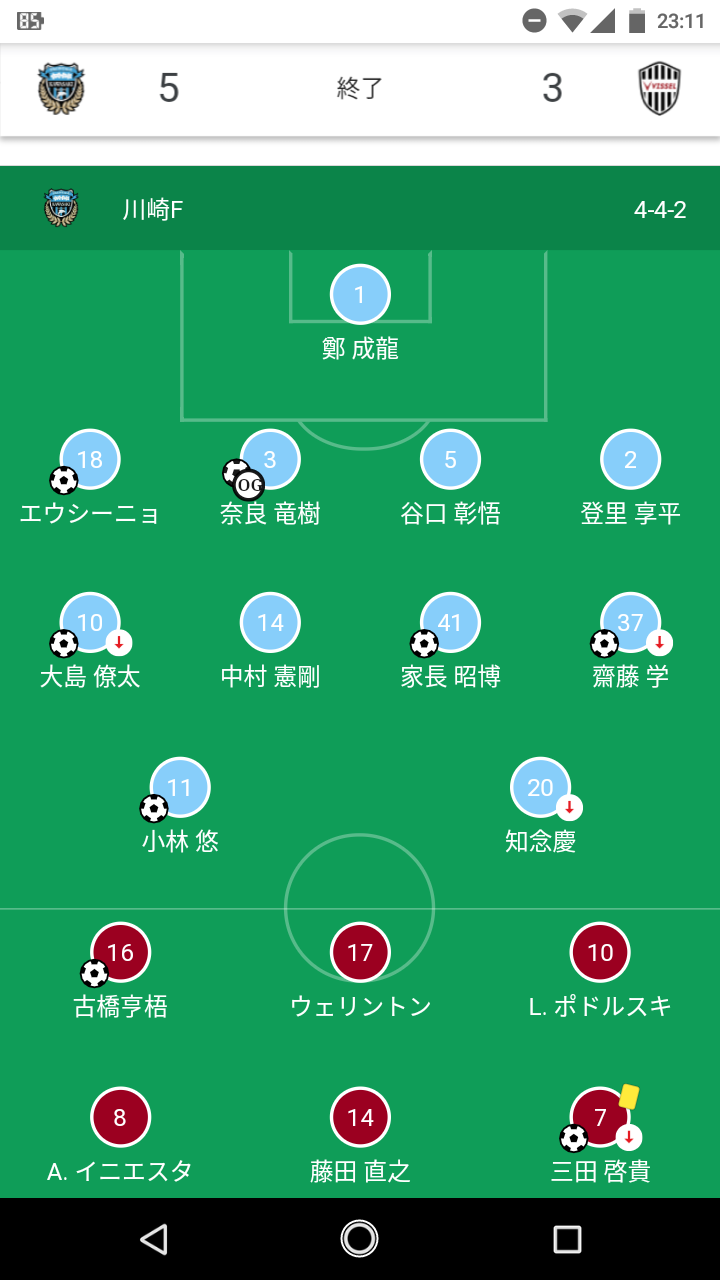Viewport: 720px width, 1280px height.
Task: Tap the 川崎F team name label
Action: [x=153, y=210]
